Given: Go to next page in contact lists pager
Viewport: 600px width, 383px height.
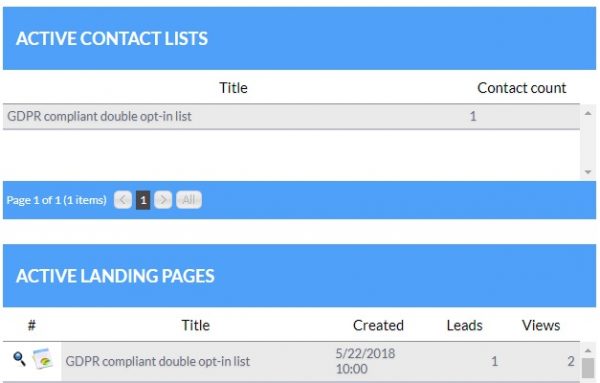Looking at the screenshot, I should (163, 200).
